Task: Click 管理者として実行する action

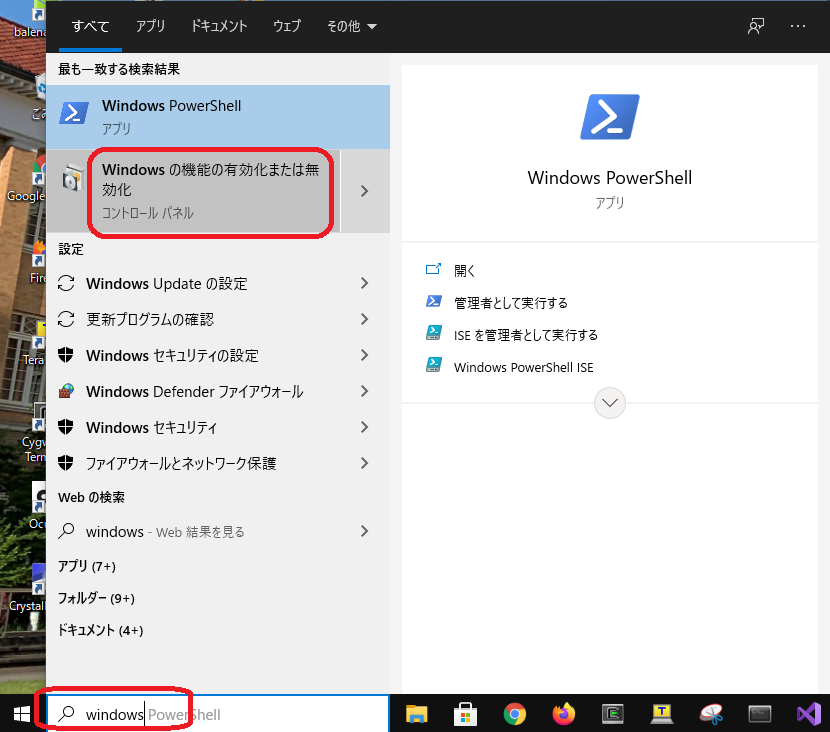Action: (x=510, y=302)
